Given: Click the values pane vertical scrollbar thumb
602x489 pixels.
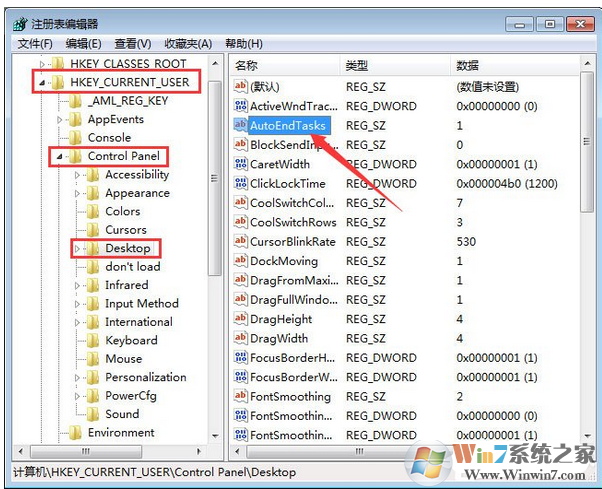Looking at the screenshot, I should 587,142.
